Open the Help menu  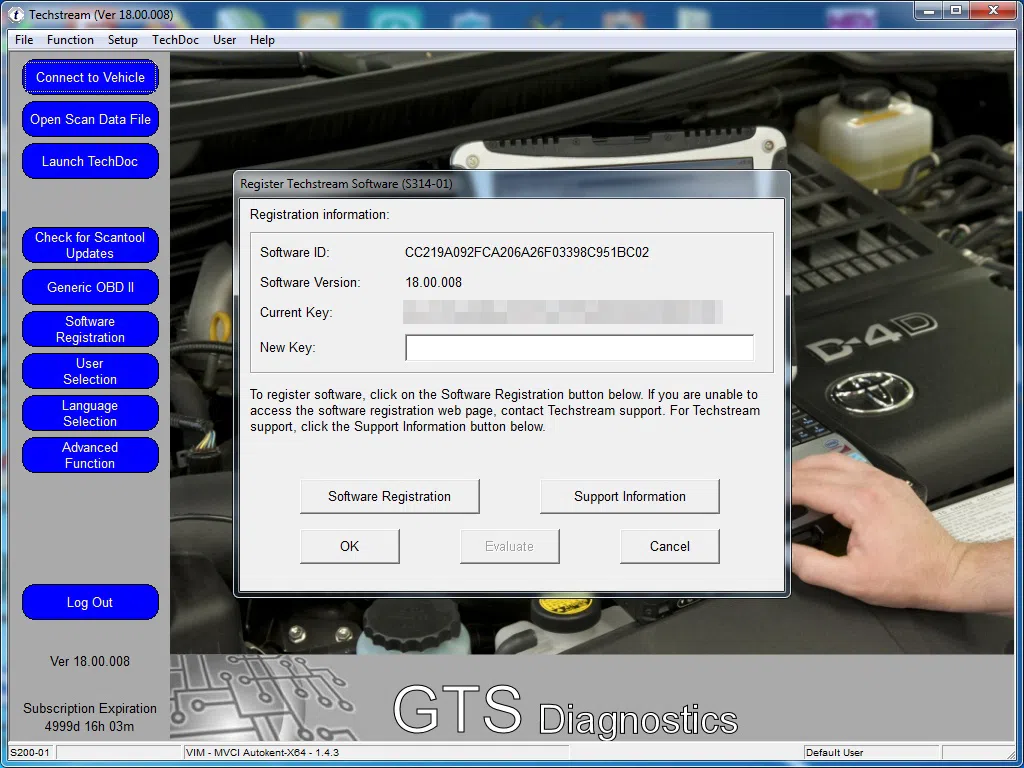pos(262,40)
